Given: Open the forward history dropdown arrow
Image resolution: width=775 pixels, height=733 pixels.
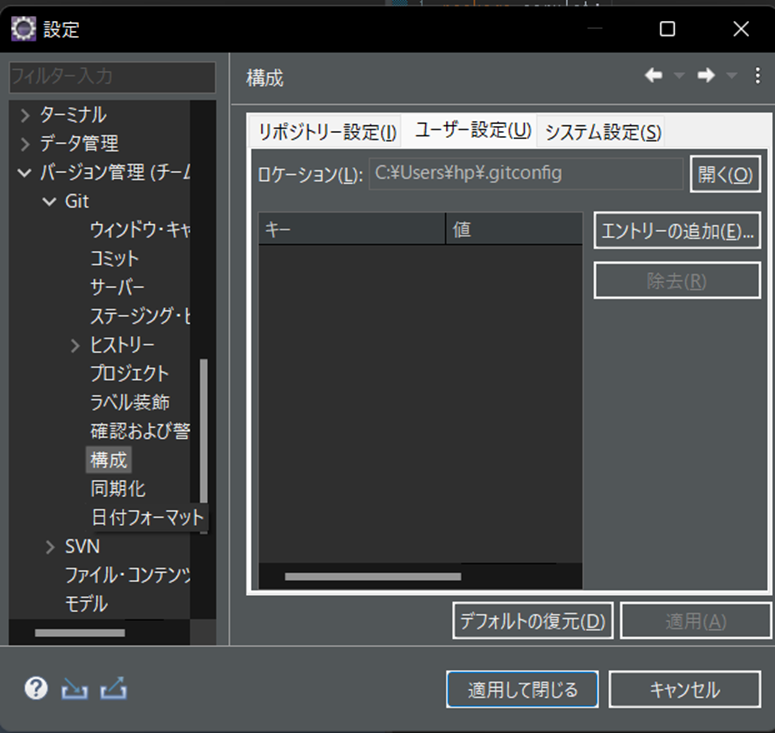Looking at the screenshot, I should pos(732,76).
